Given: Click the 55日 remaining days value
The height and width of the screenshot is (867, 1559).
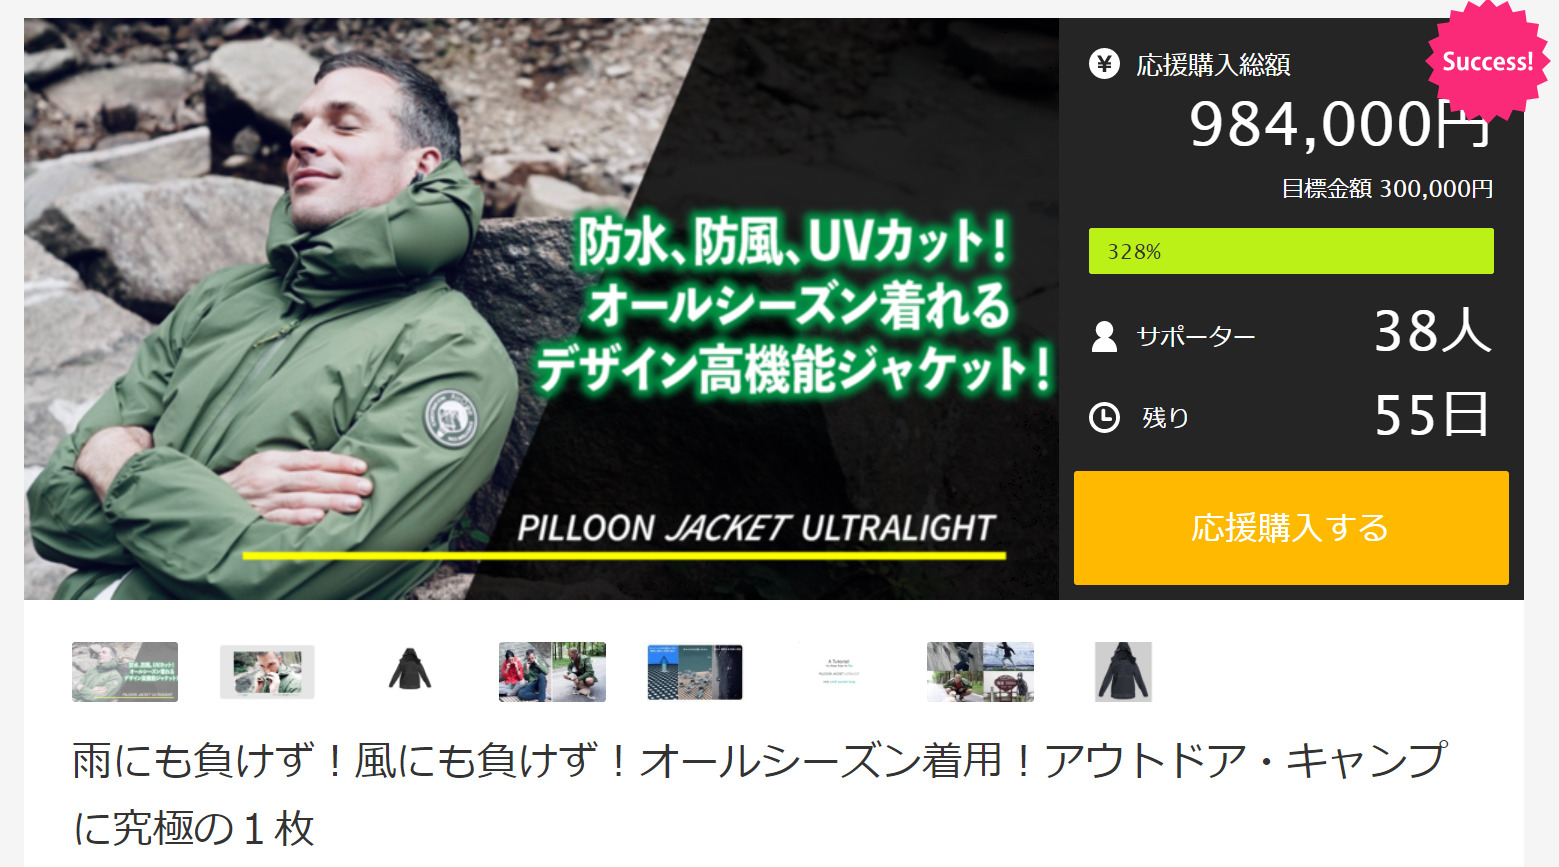Looking at the screenshot, I should click(x=1432, y=415).
